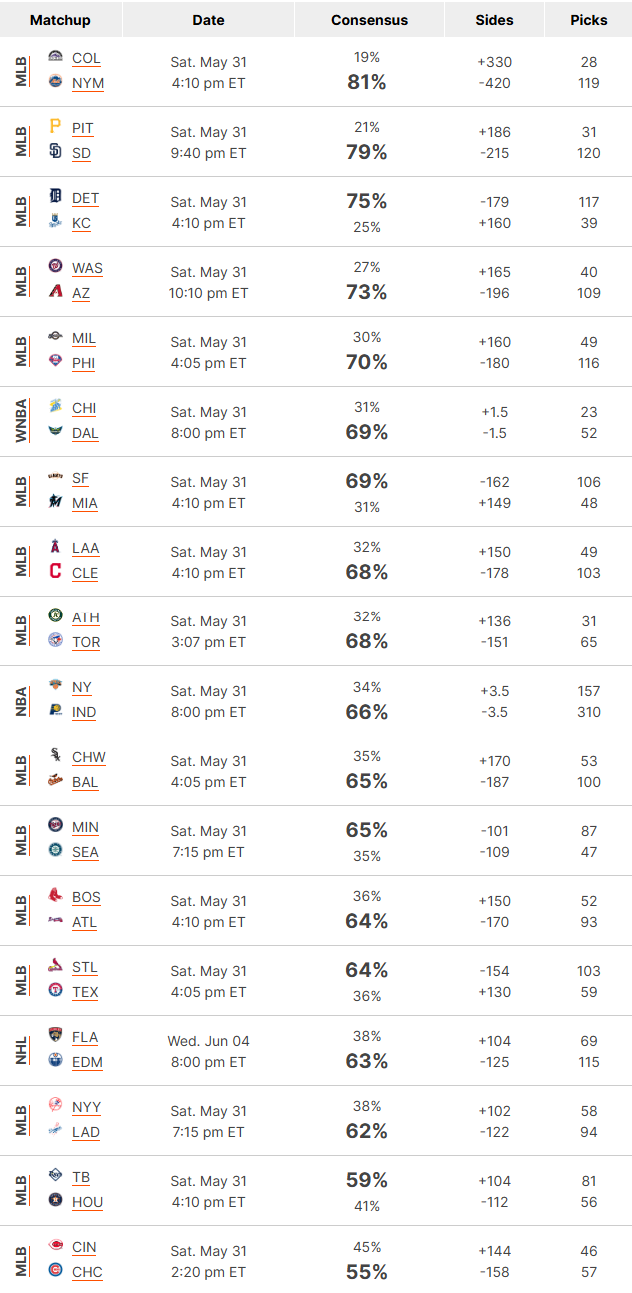Click the Florida Panthers logo icon
The height and width of the screenshot is (1293, 632).
(x=55, y=1037)
